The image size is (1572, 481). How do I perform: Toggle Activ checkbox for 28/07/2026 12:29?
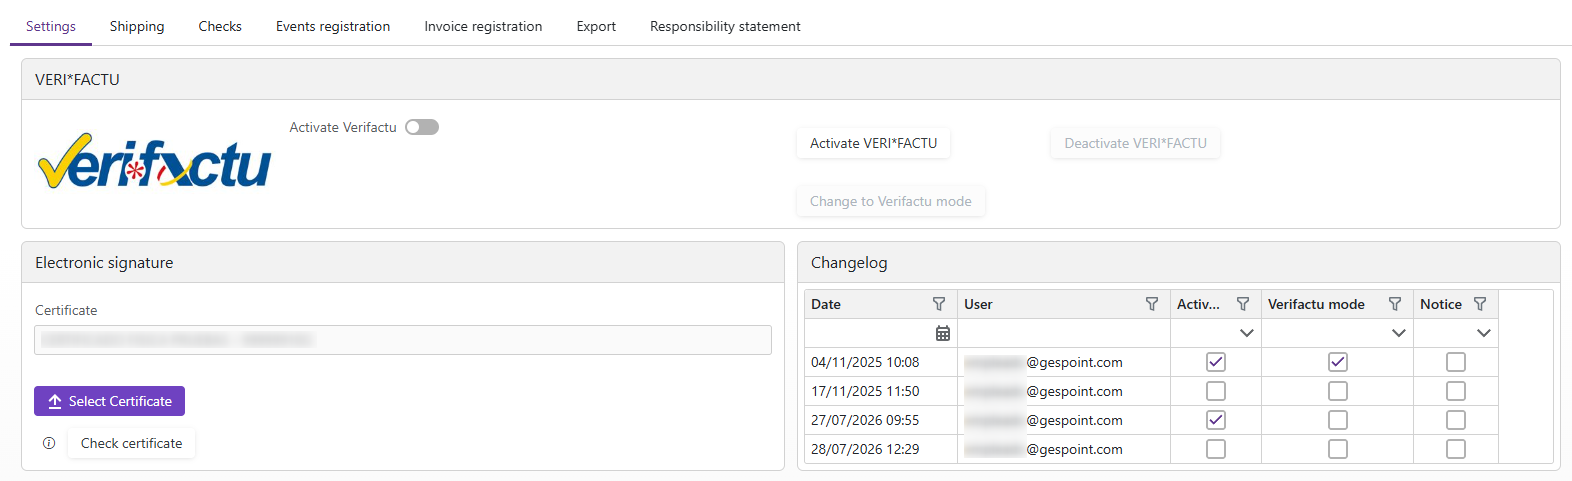point(1216,449)
